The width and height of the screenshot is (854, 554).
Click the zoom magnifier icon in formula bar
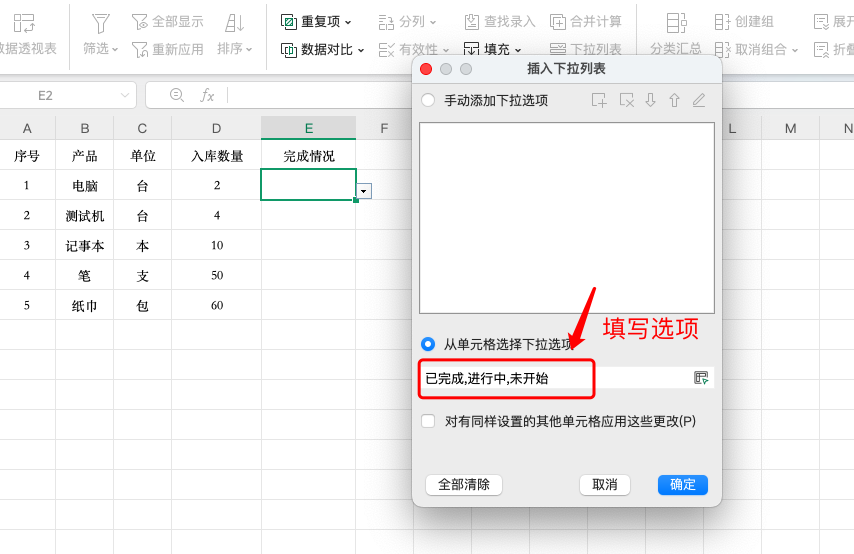coord(176,95)
